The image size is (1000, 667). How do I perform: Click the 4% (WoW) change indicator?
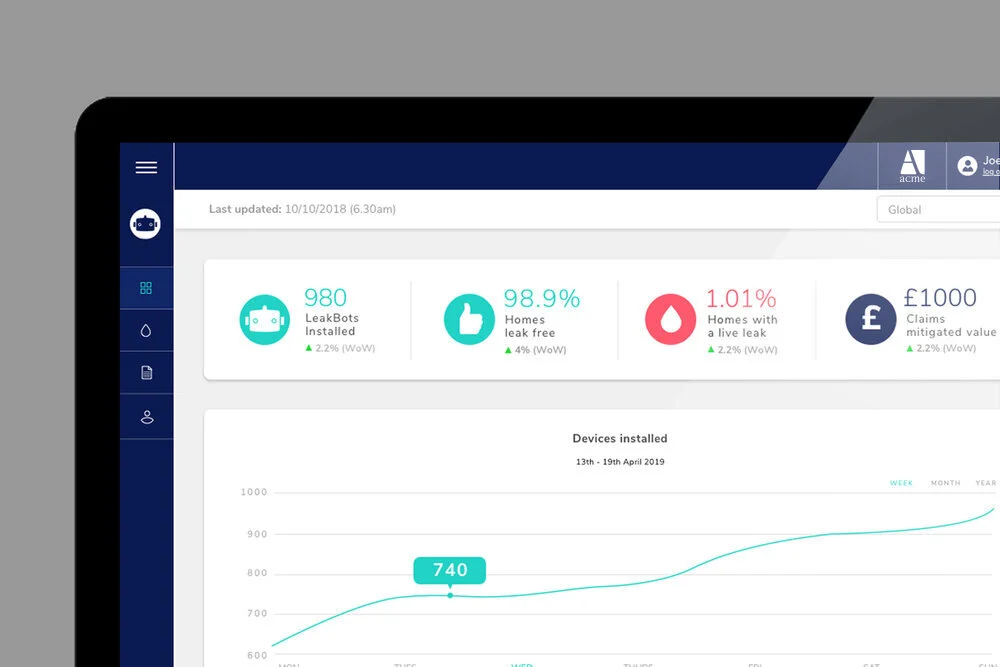point(535,350)
